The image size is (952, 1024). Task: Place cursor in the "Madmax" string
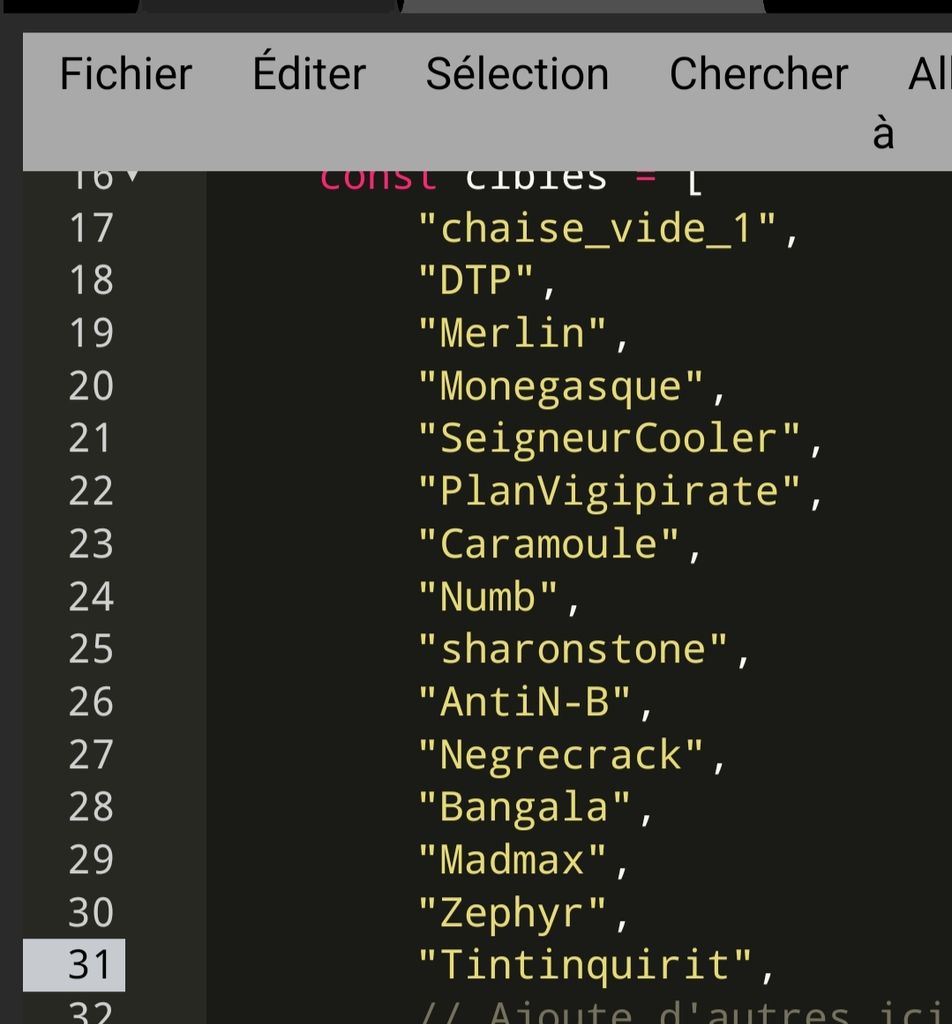point(512,859)
